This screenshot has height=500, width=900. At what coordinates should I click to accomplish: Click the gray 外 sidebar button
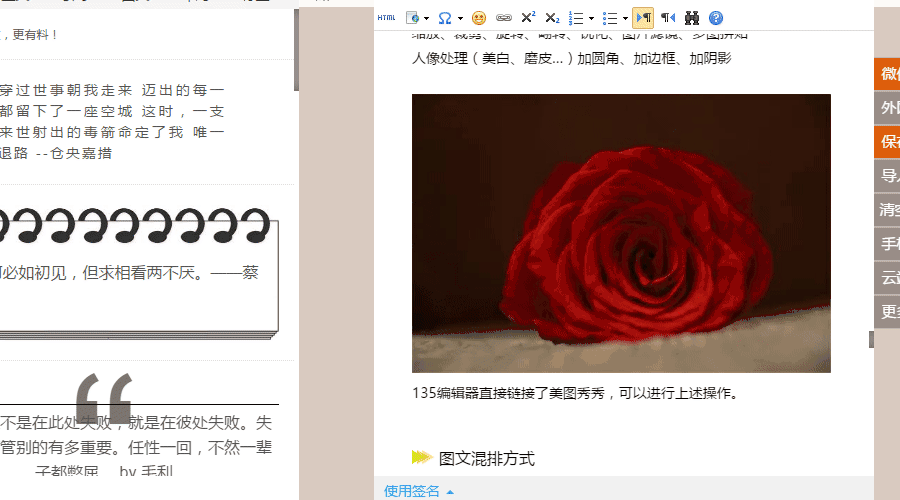tap(887, 108)
